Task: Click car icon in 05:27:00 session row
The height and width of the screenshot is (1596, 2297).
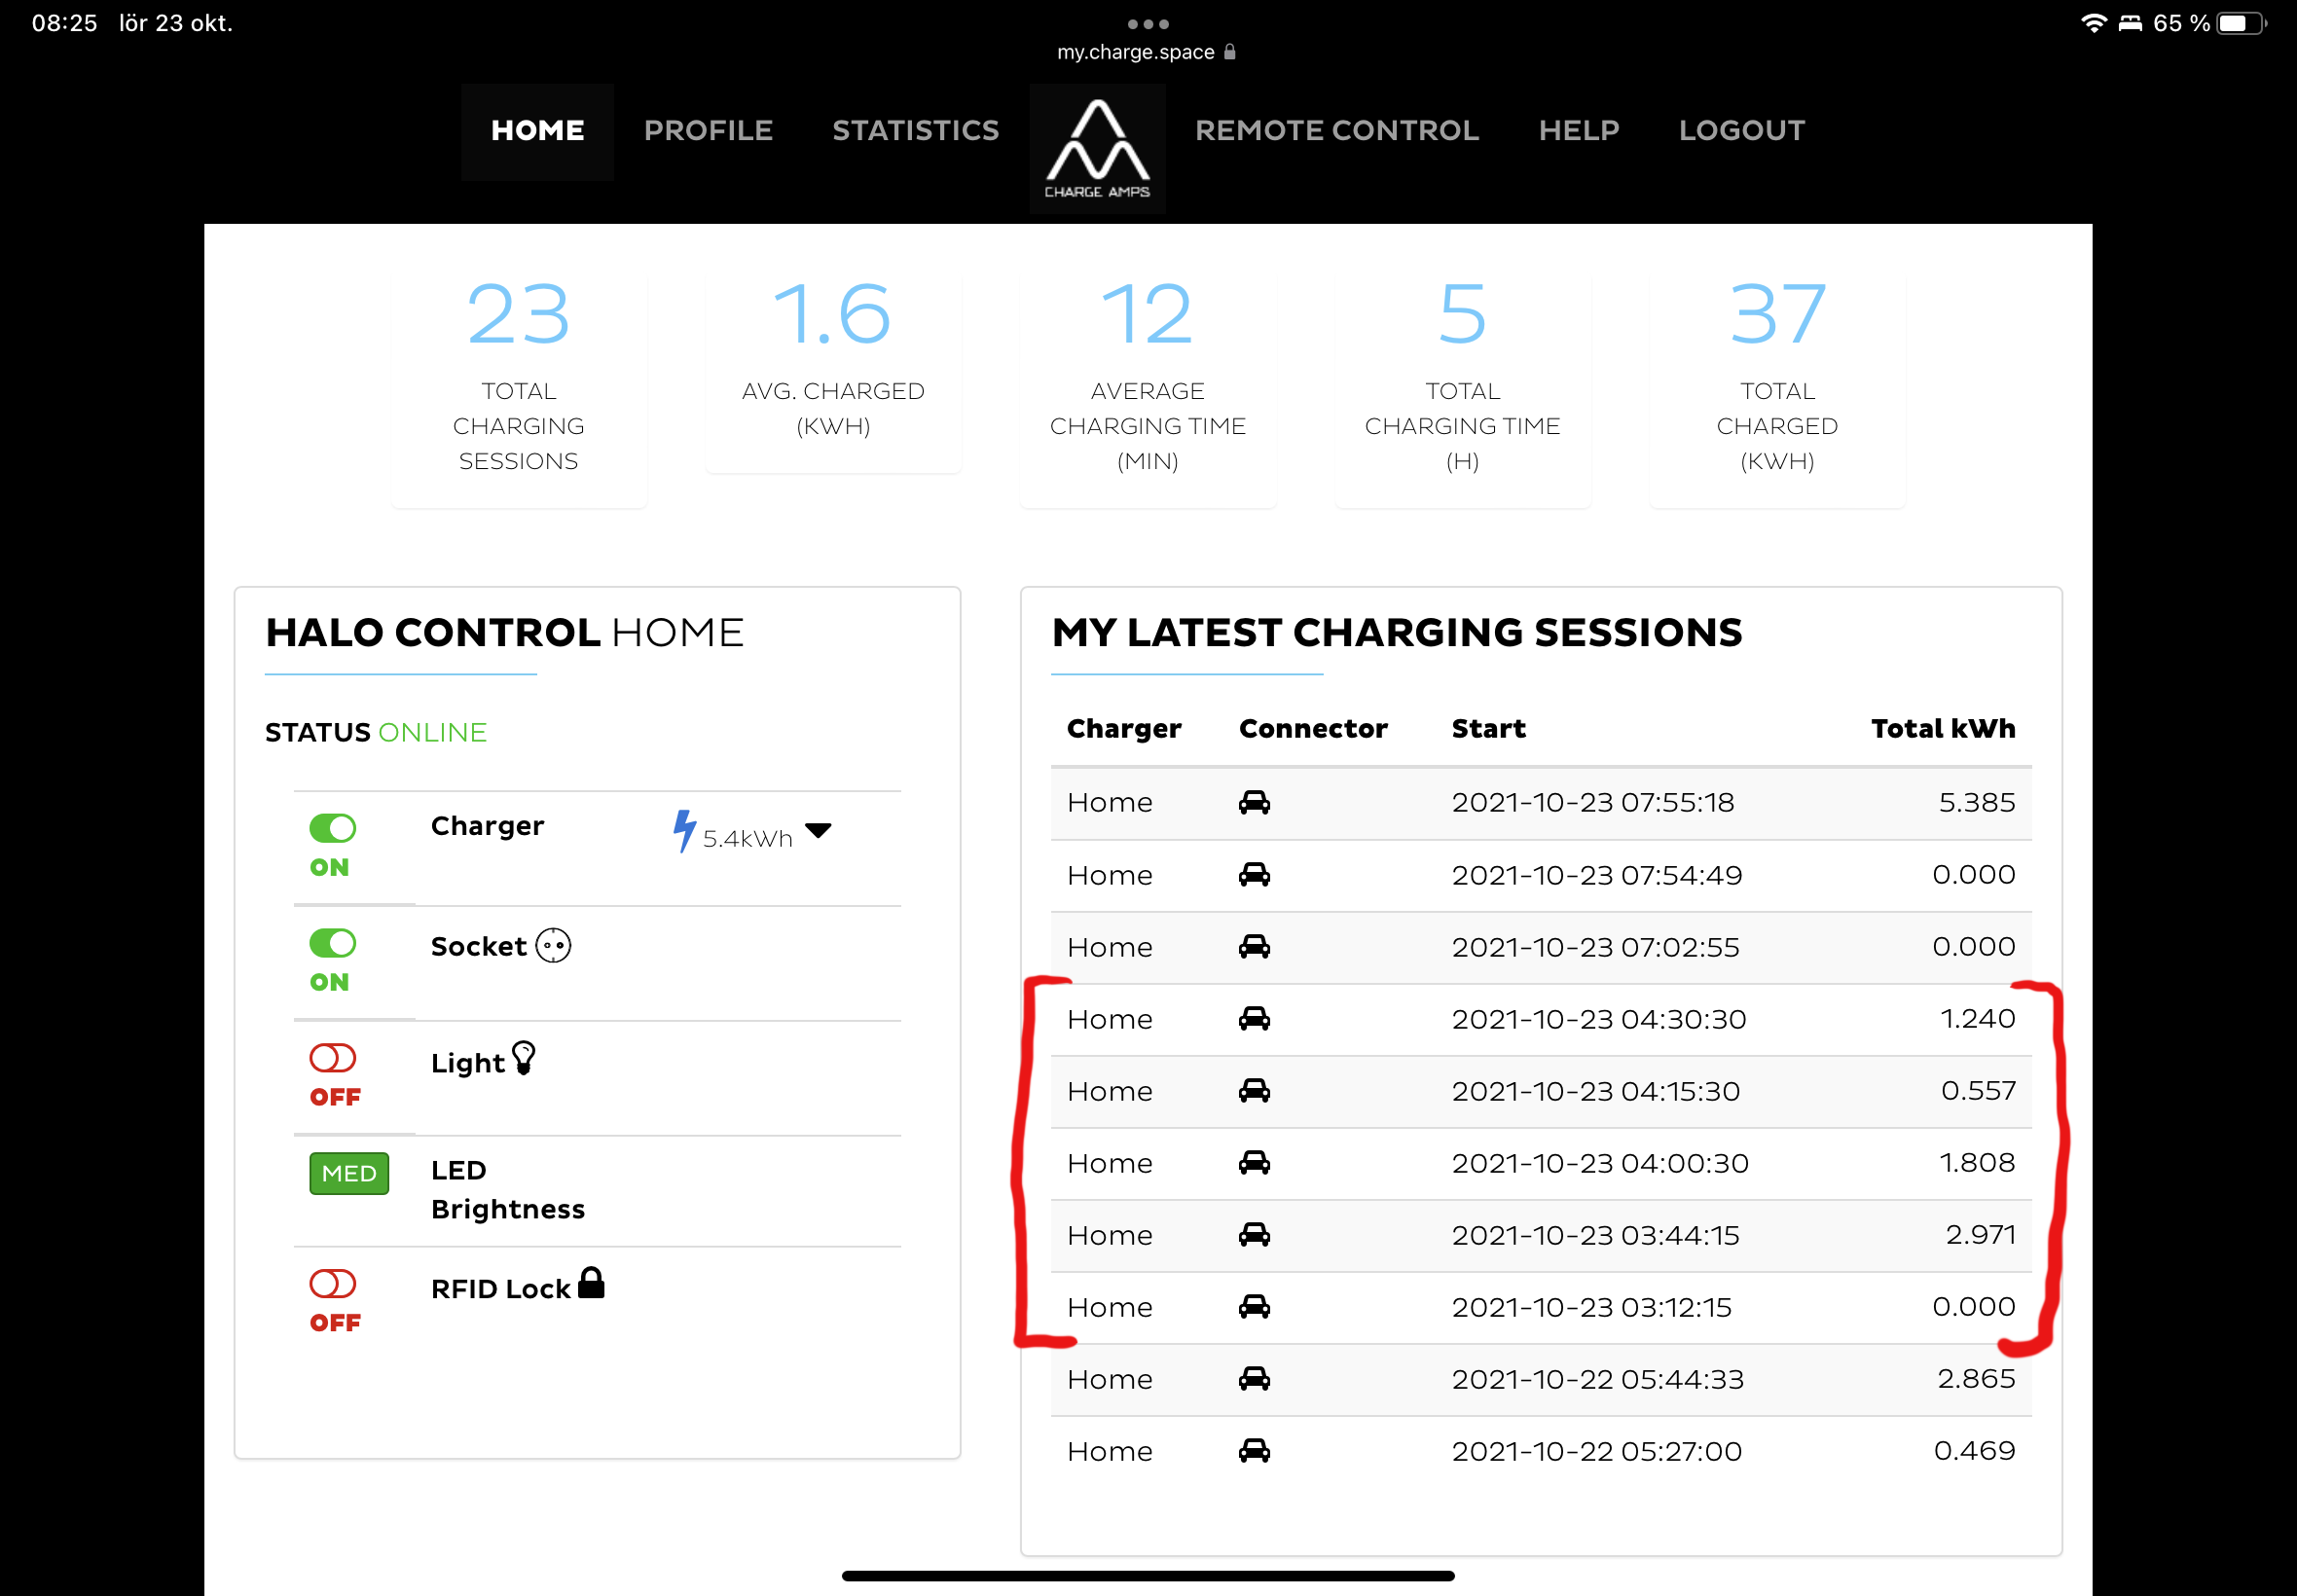Action: 1254,1451
